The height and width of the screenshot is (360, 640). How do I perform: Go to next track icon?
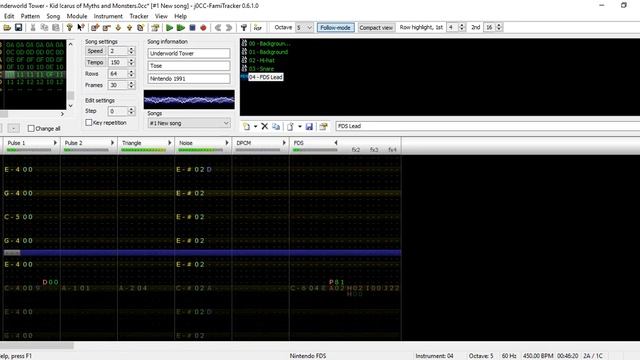pos(229,28)
